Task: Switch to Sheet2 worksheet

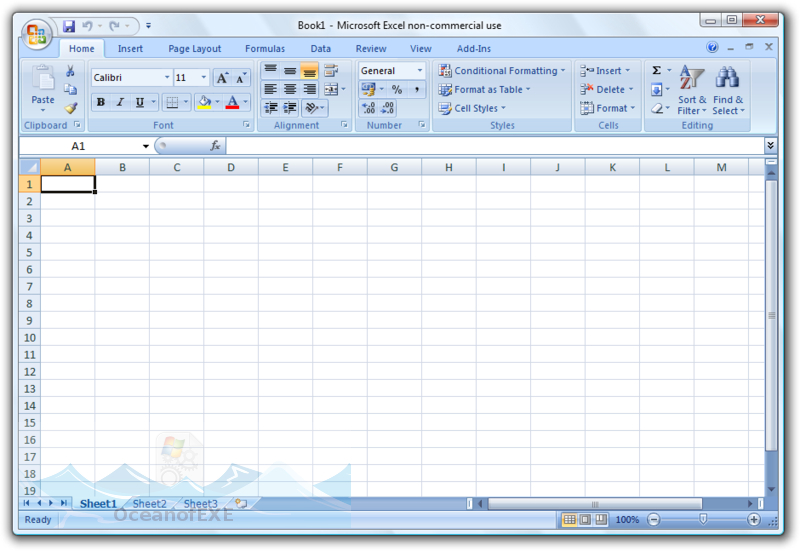Action: point(149,504)
